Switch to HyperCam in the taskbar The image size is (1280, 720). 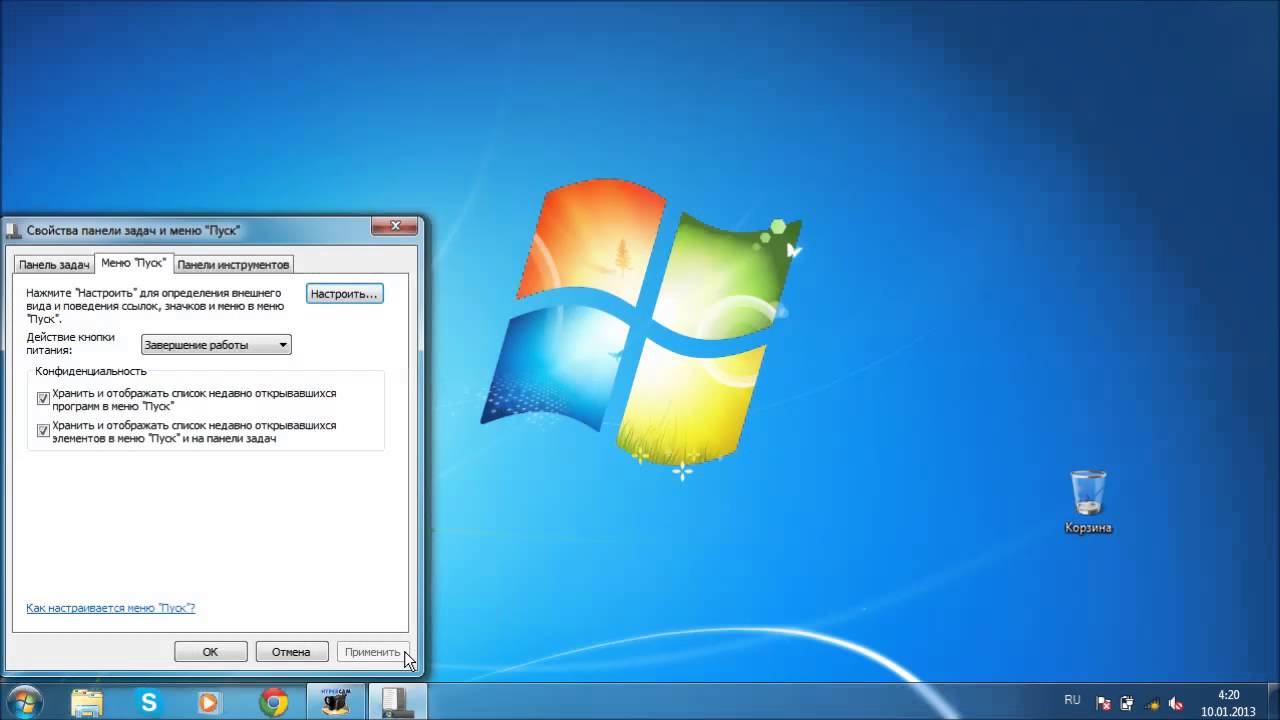point(335,702)
